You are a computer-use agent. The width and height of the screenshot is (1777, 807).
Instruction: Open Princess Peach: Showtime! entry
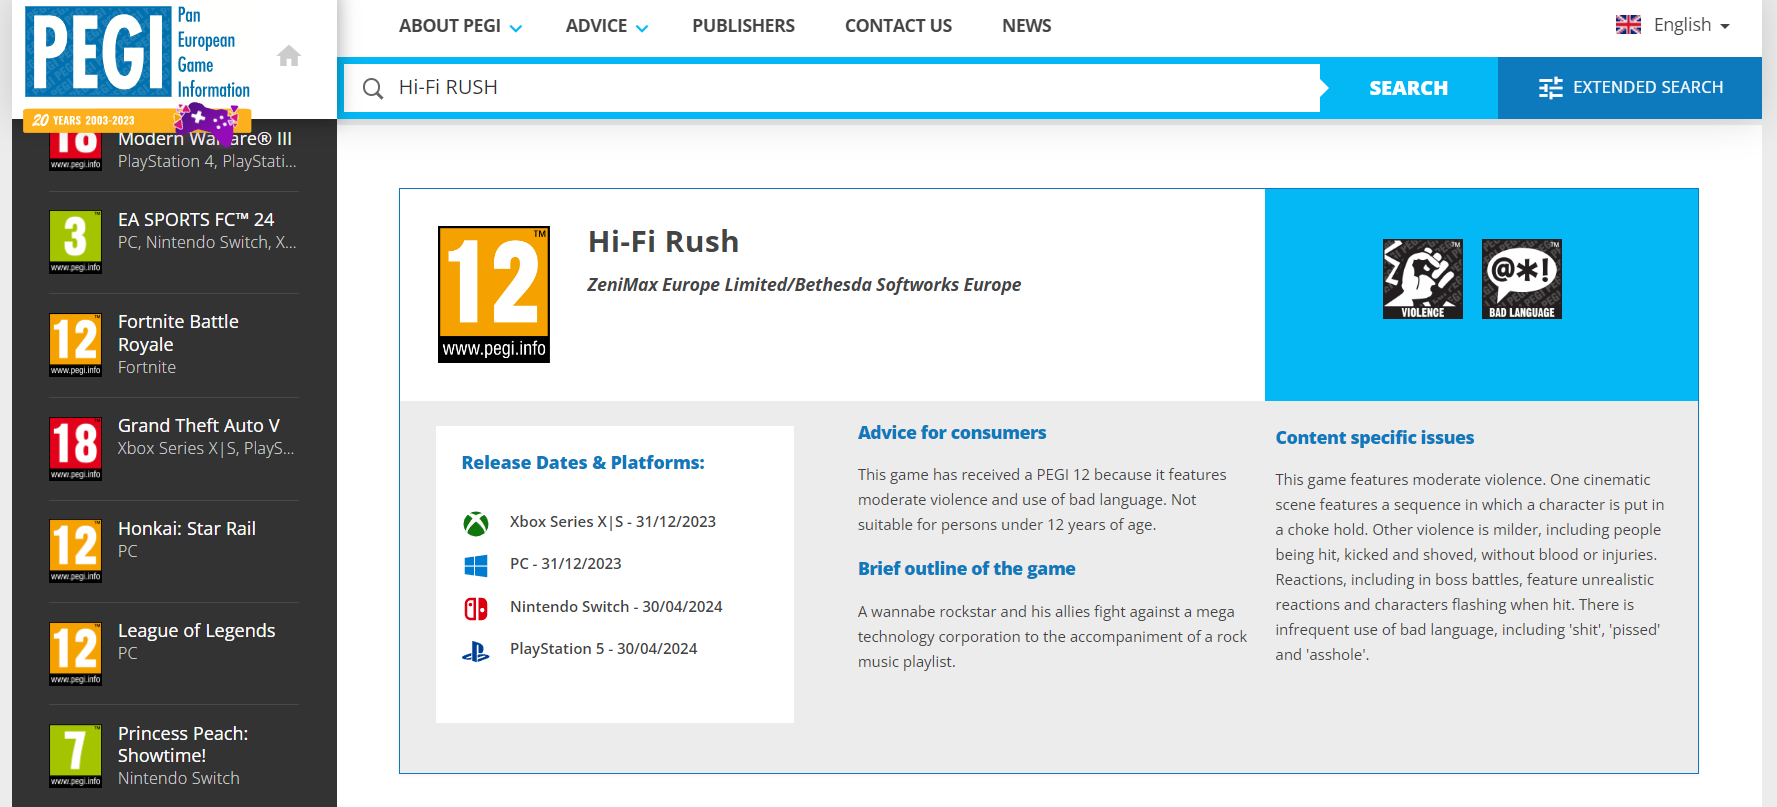point(183,745)
